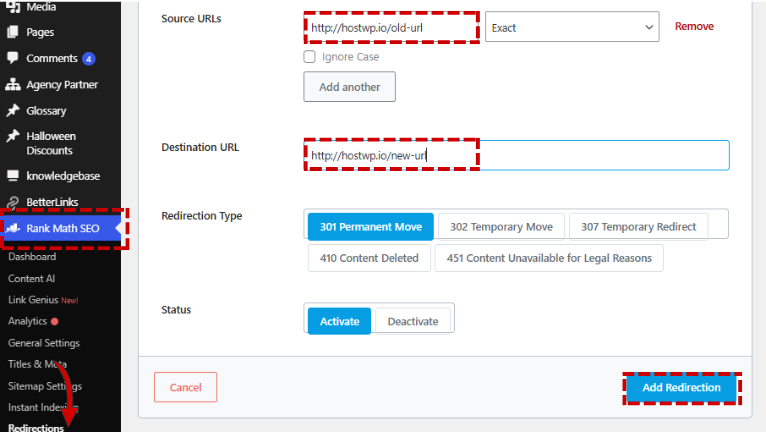This screenshot has width=766, height=432.
Task: Click the Remove source URL link
Action: point(694,26)
